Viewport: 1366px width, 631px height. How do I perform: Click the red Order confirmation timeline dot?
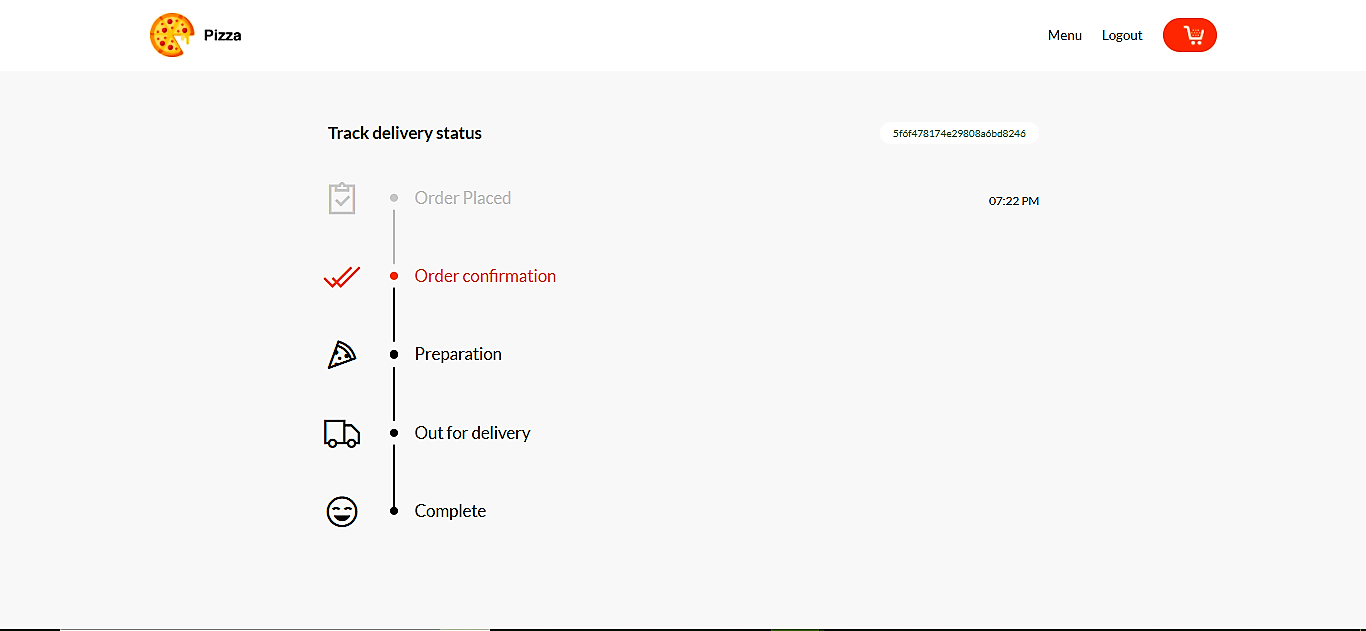coord(394,276)
